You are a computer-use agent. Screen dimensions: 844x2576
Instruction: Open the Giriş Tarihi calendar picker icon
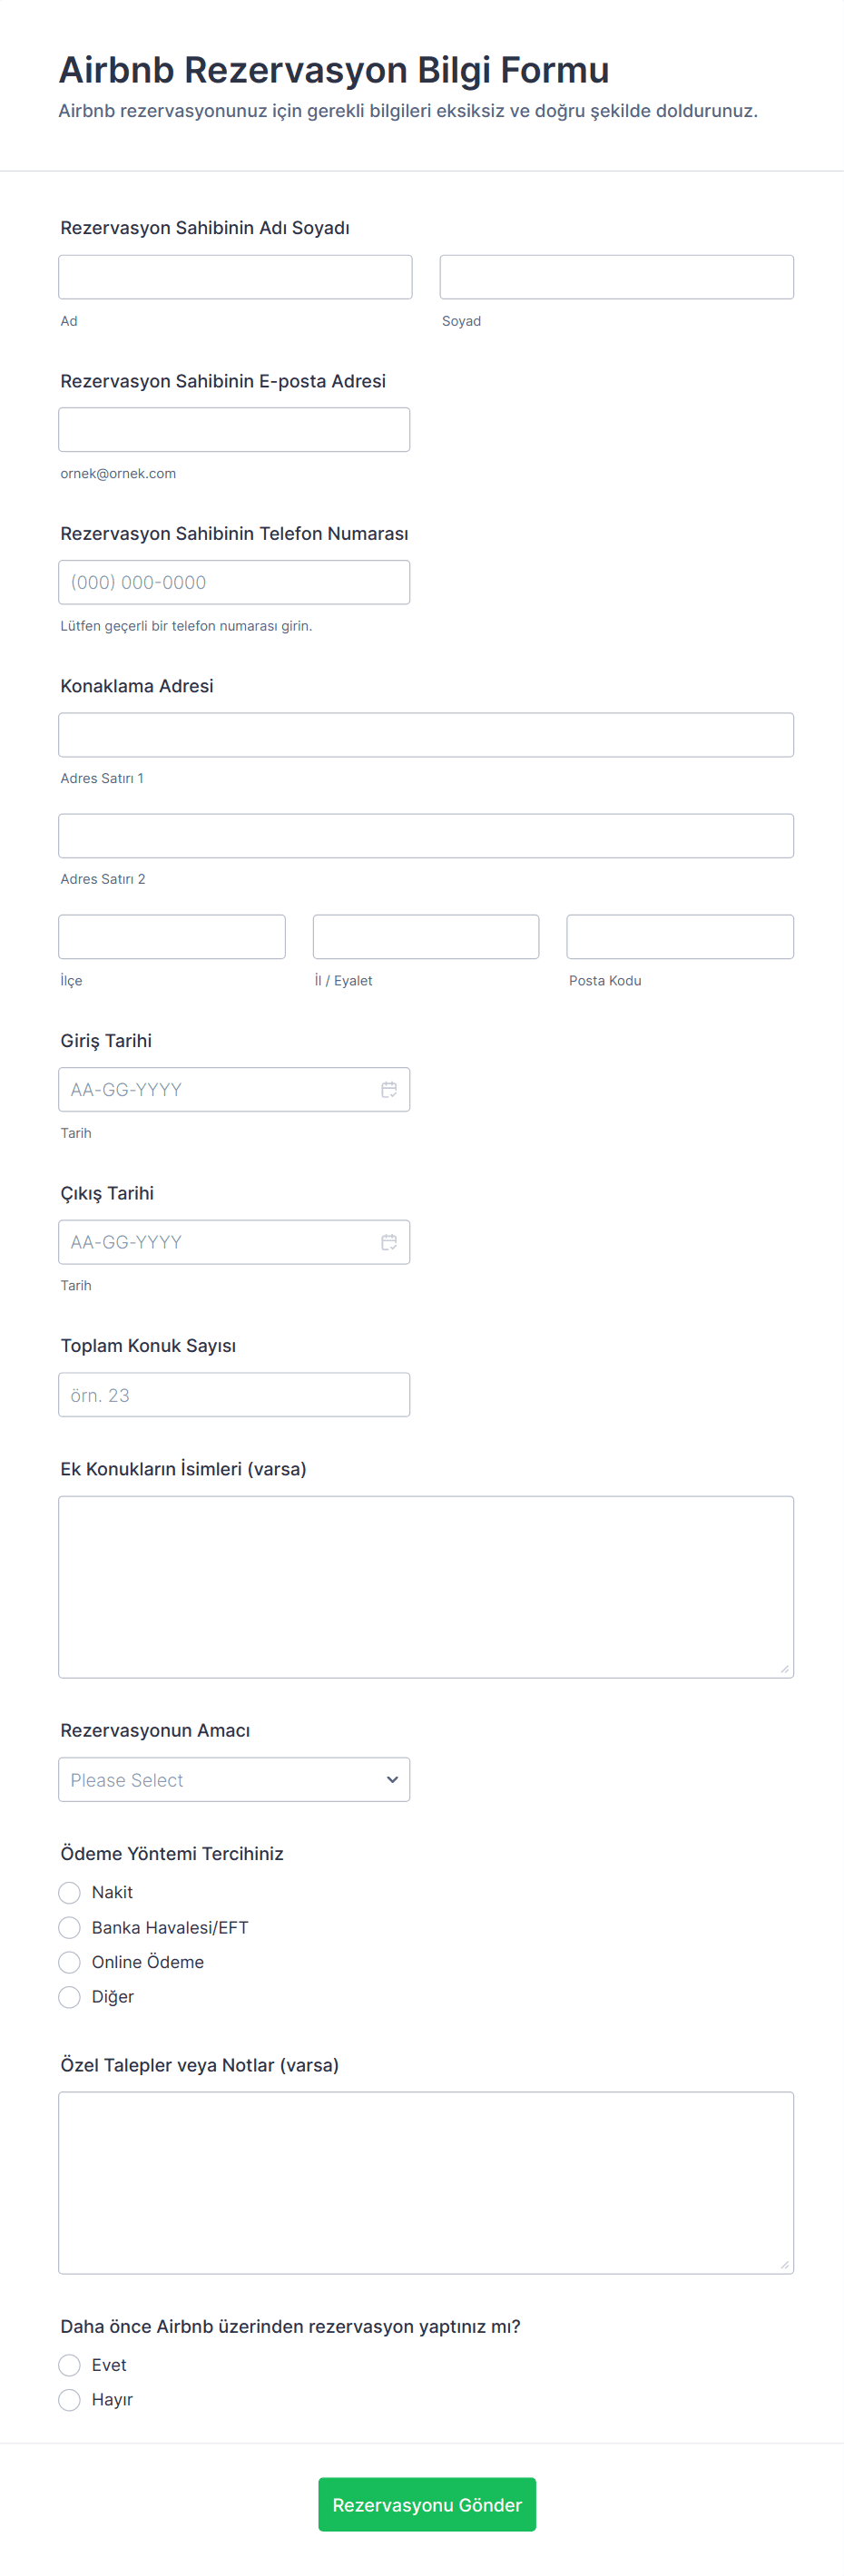tap(389, 1089)
